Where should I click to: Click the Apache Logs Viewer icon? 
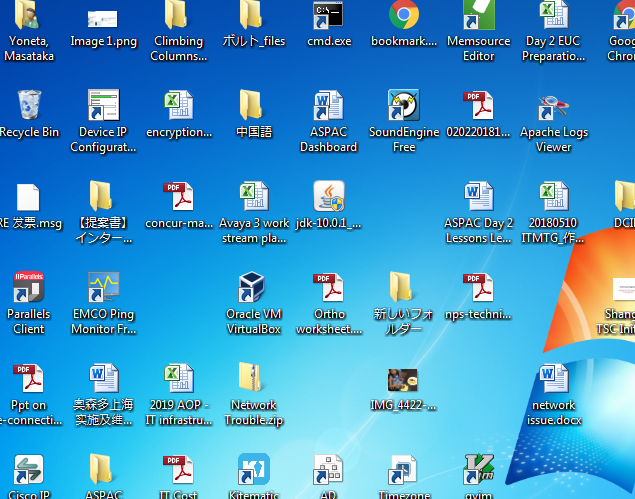pos(553,105)
